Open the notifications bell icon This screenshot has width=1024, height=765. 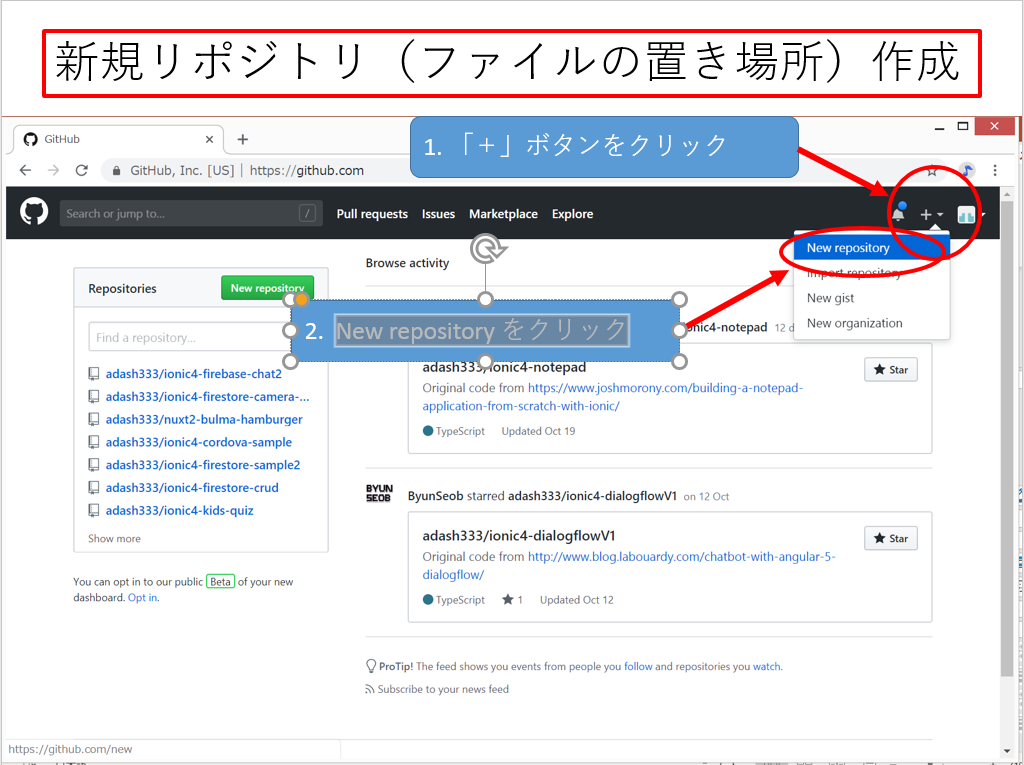(x=898, y=213)
